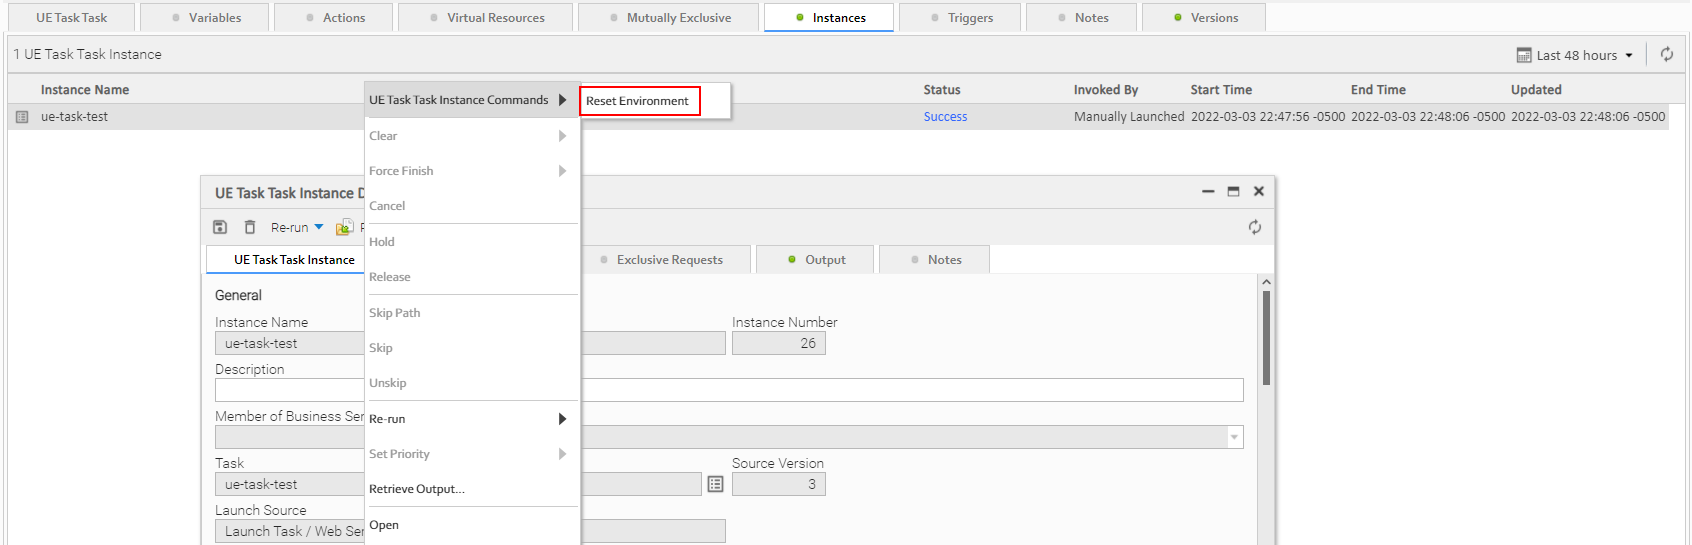Open Member of Business Services dropdown
The height and width of the screenshot is (545, 1692).
[1234, 437]
